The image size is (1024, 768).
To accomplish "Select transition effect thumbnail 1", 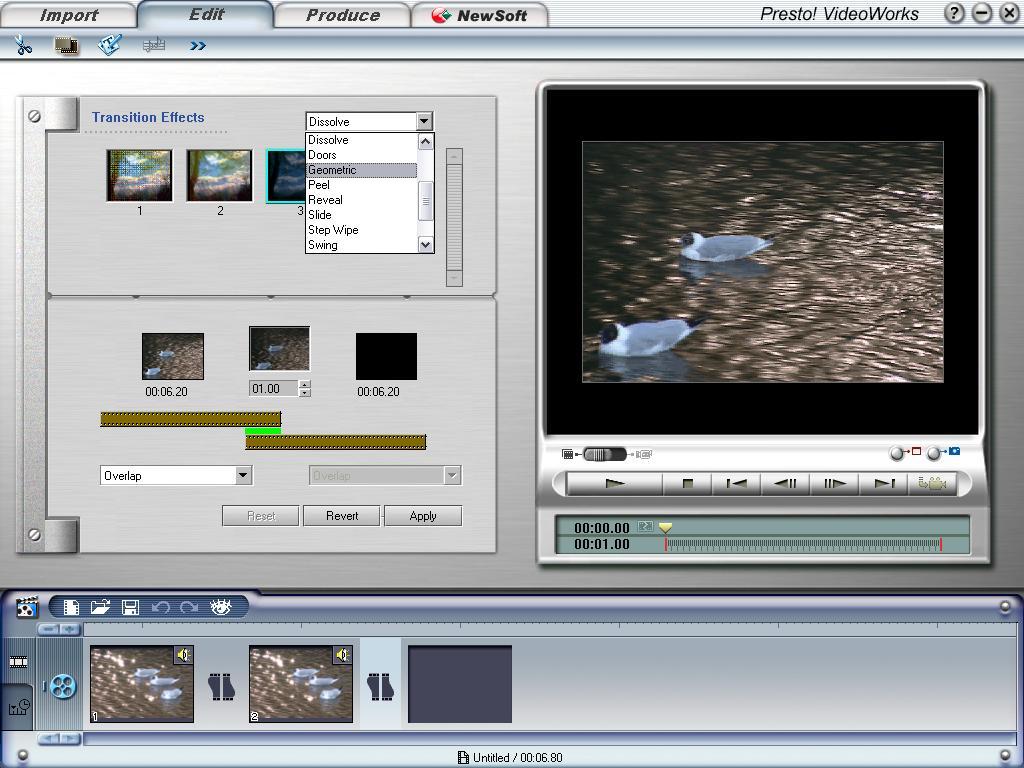I will click(140, 175).
